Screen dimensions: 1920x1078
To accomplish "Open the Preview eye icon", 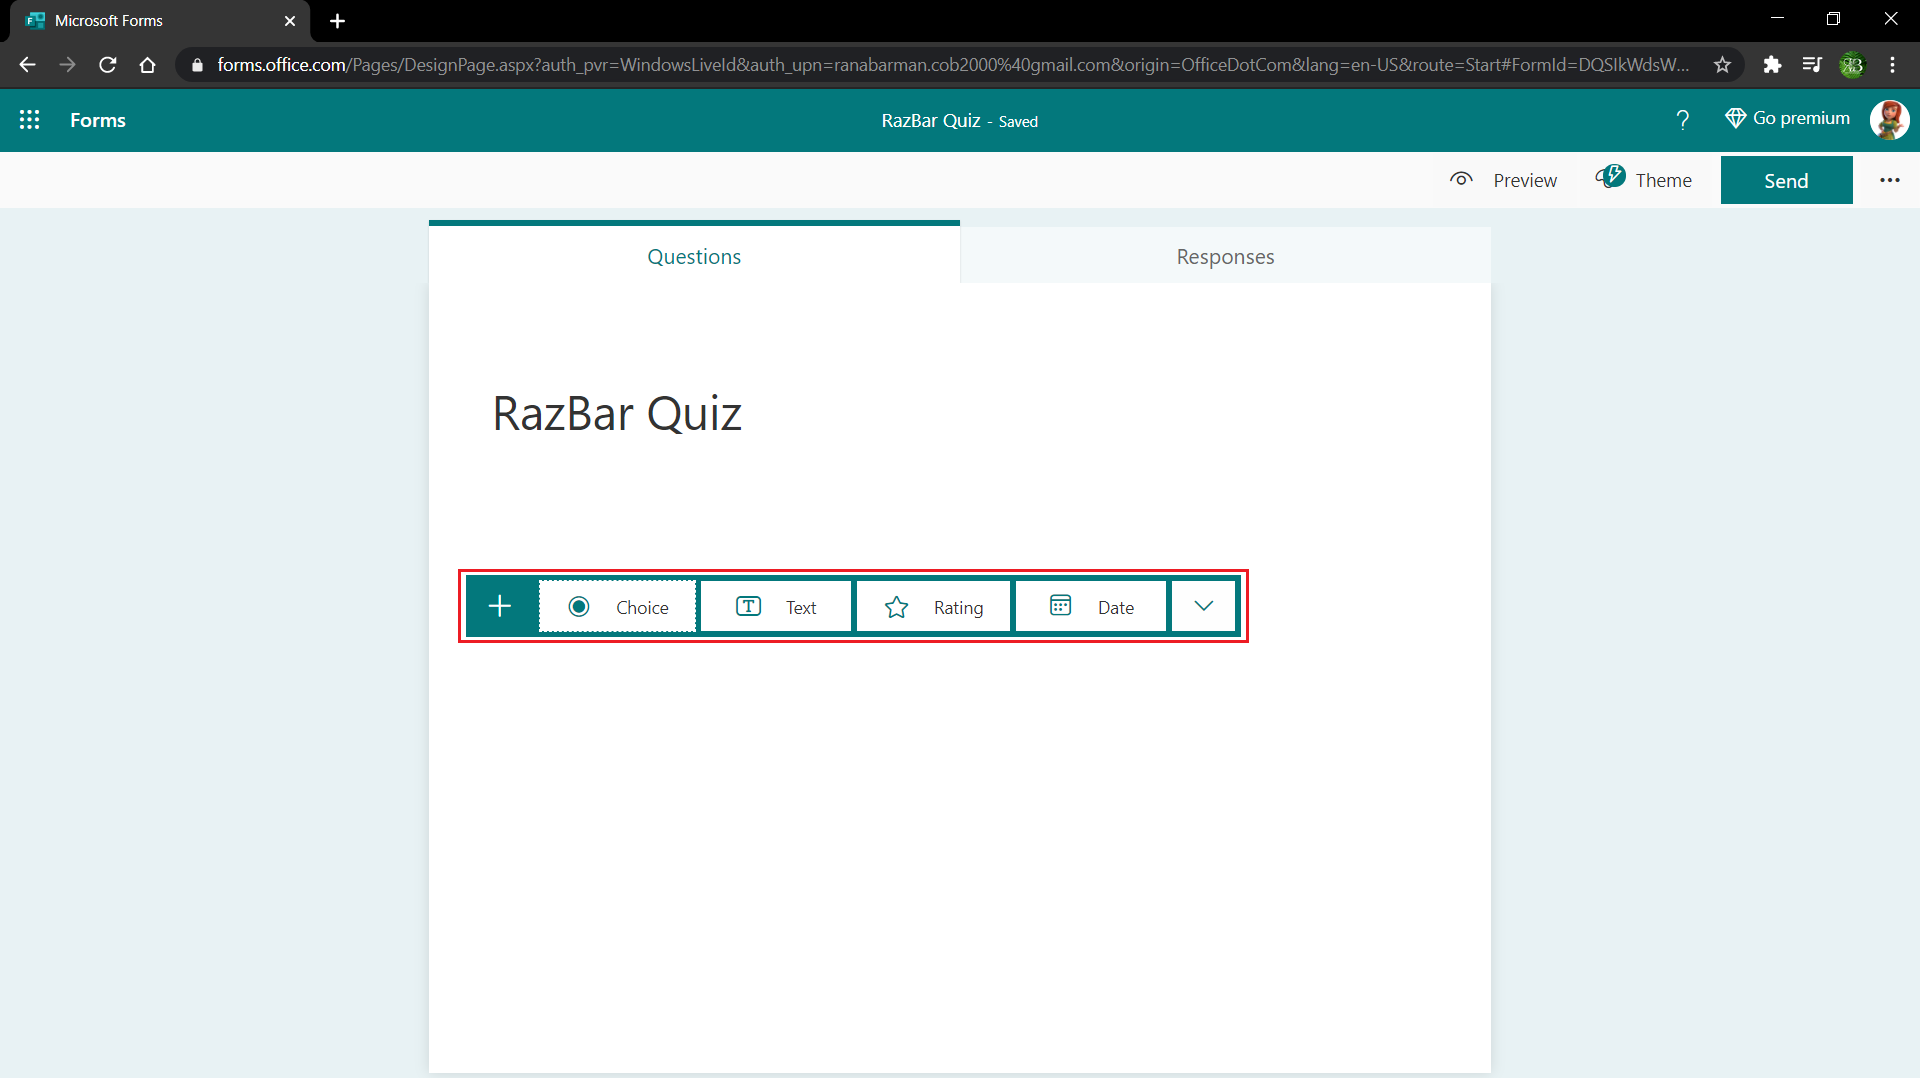I will click(1461, 178).
